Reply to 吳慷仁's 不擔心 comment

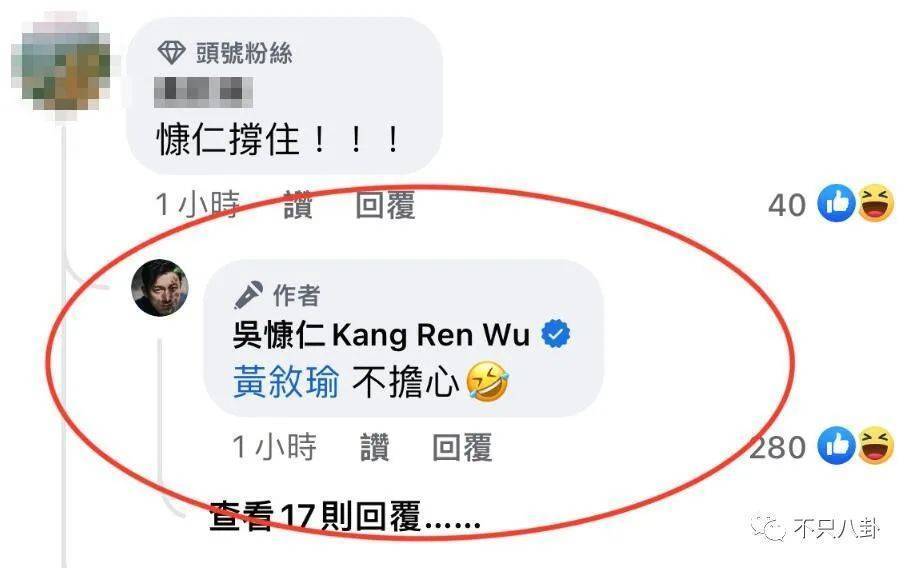point(463,447)
